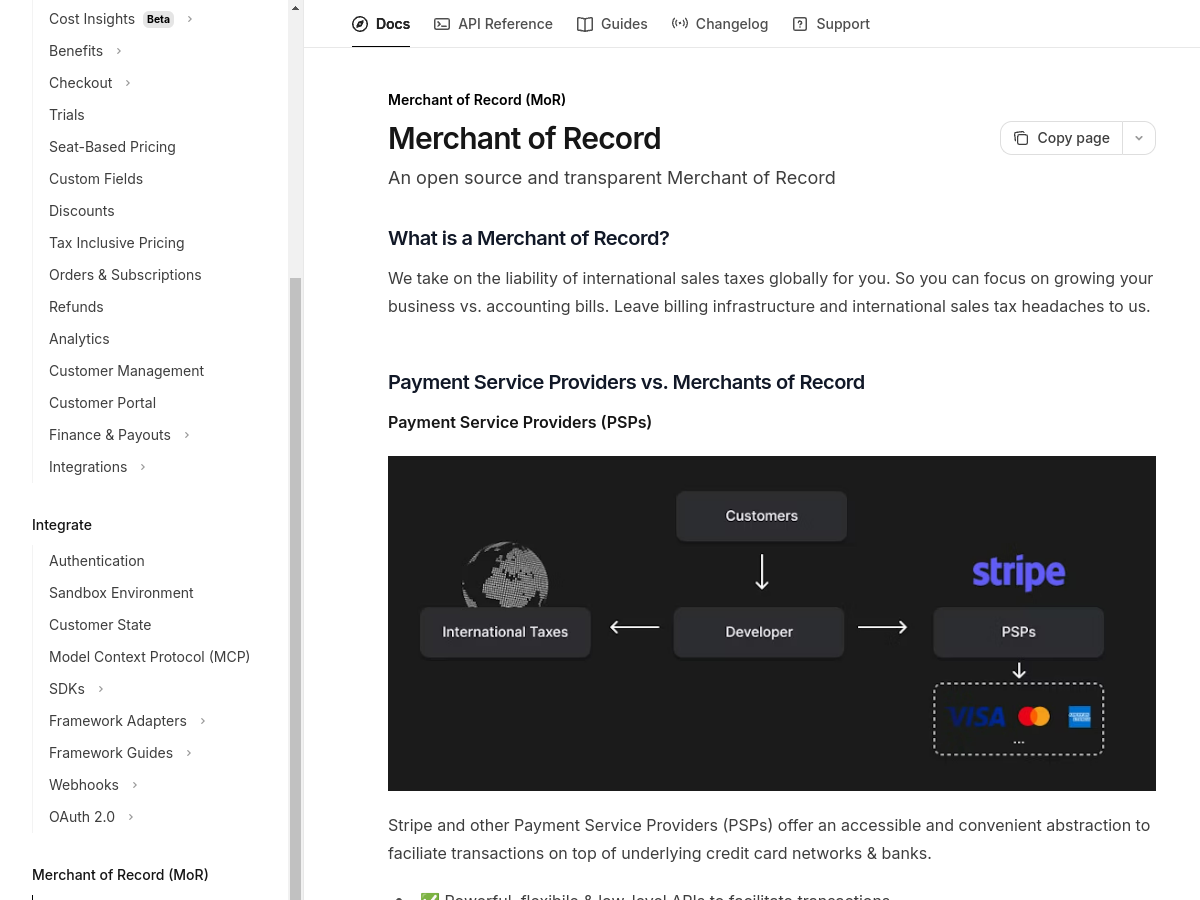
Task: Click the Guides open-book icon
Action: [x=585, y=23]
